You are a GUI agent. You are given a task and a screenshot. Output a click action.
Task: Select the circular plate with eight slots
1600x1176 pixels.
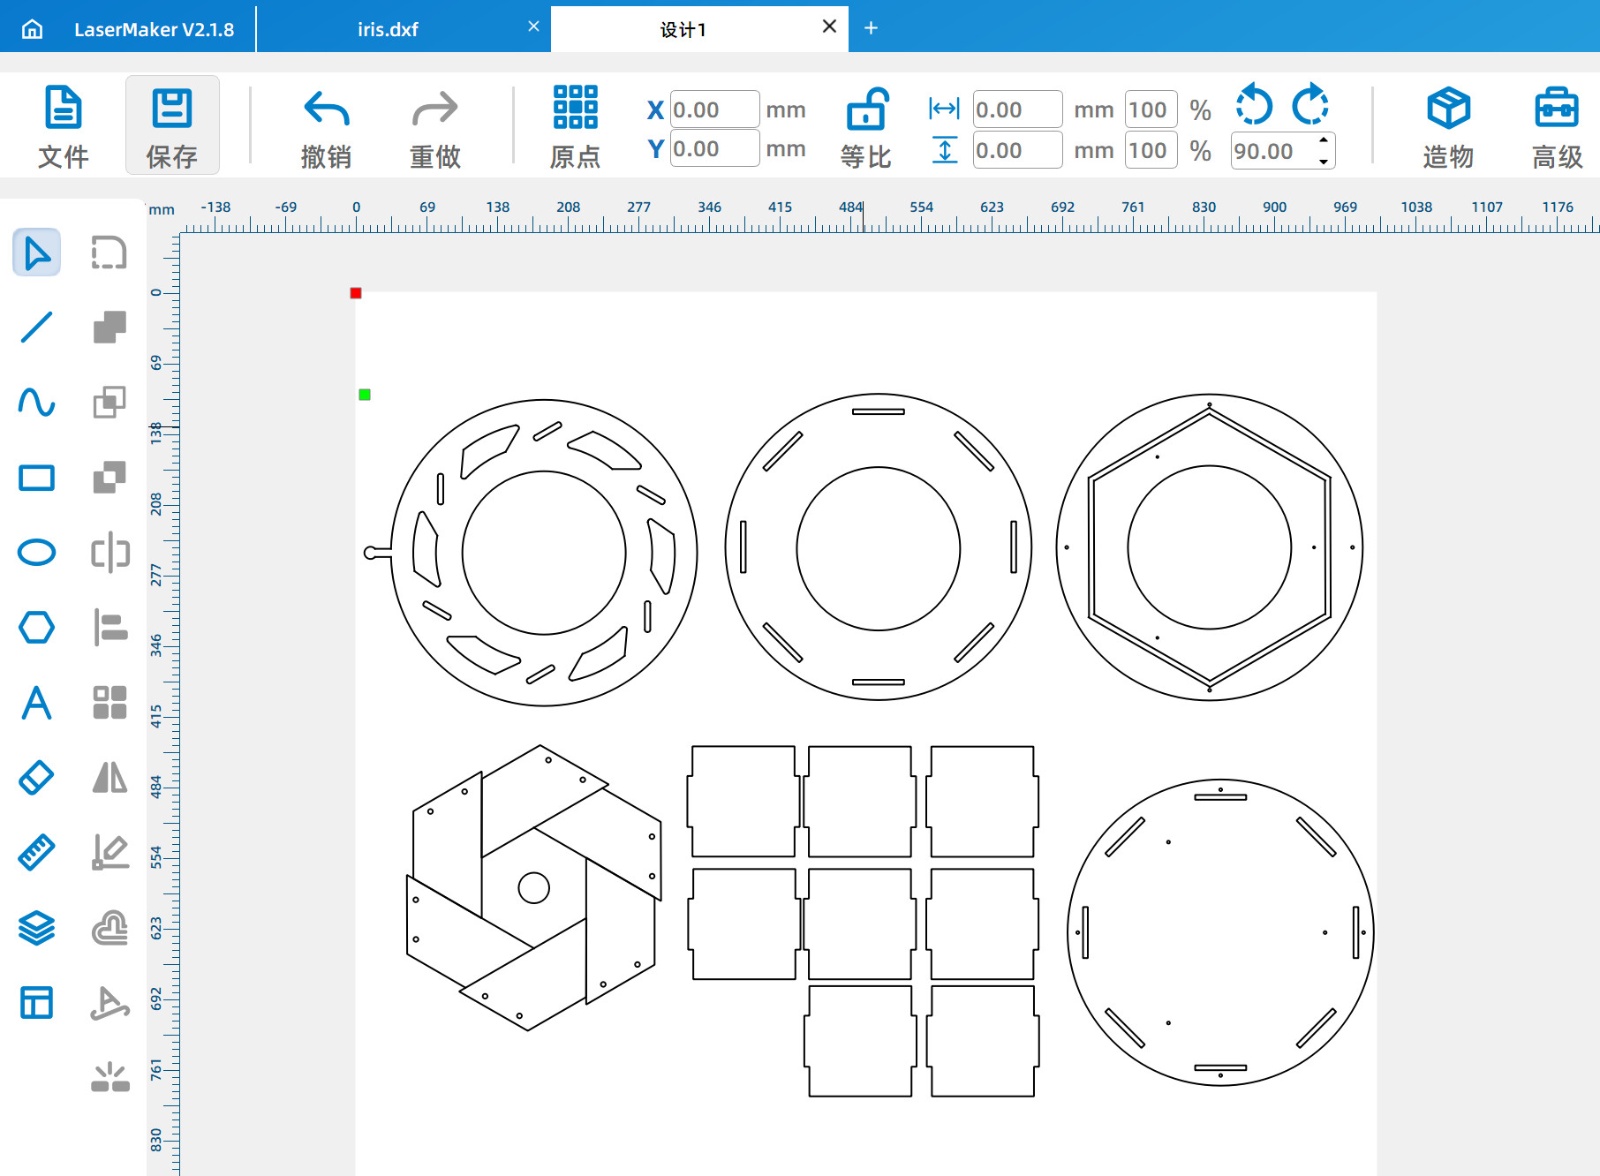(878, 547)
